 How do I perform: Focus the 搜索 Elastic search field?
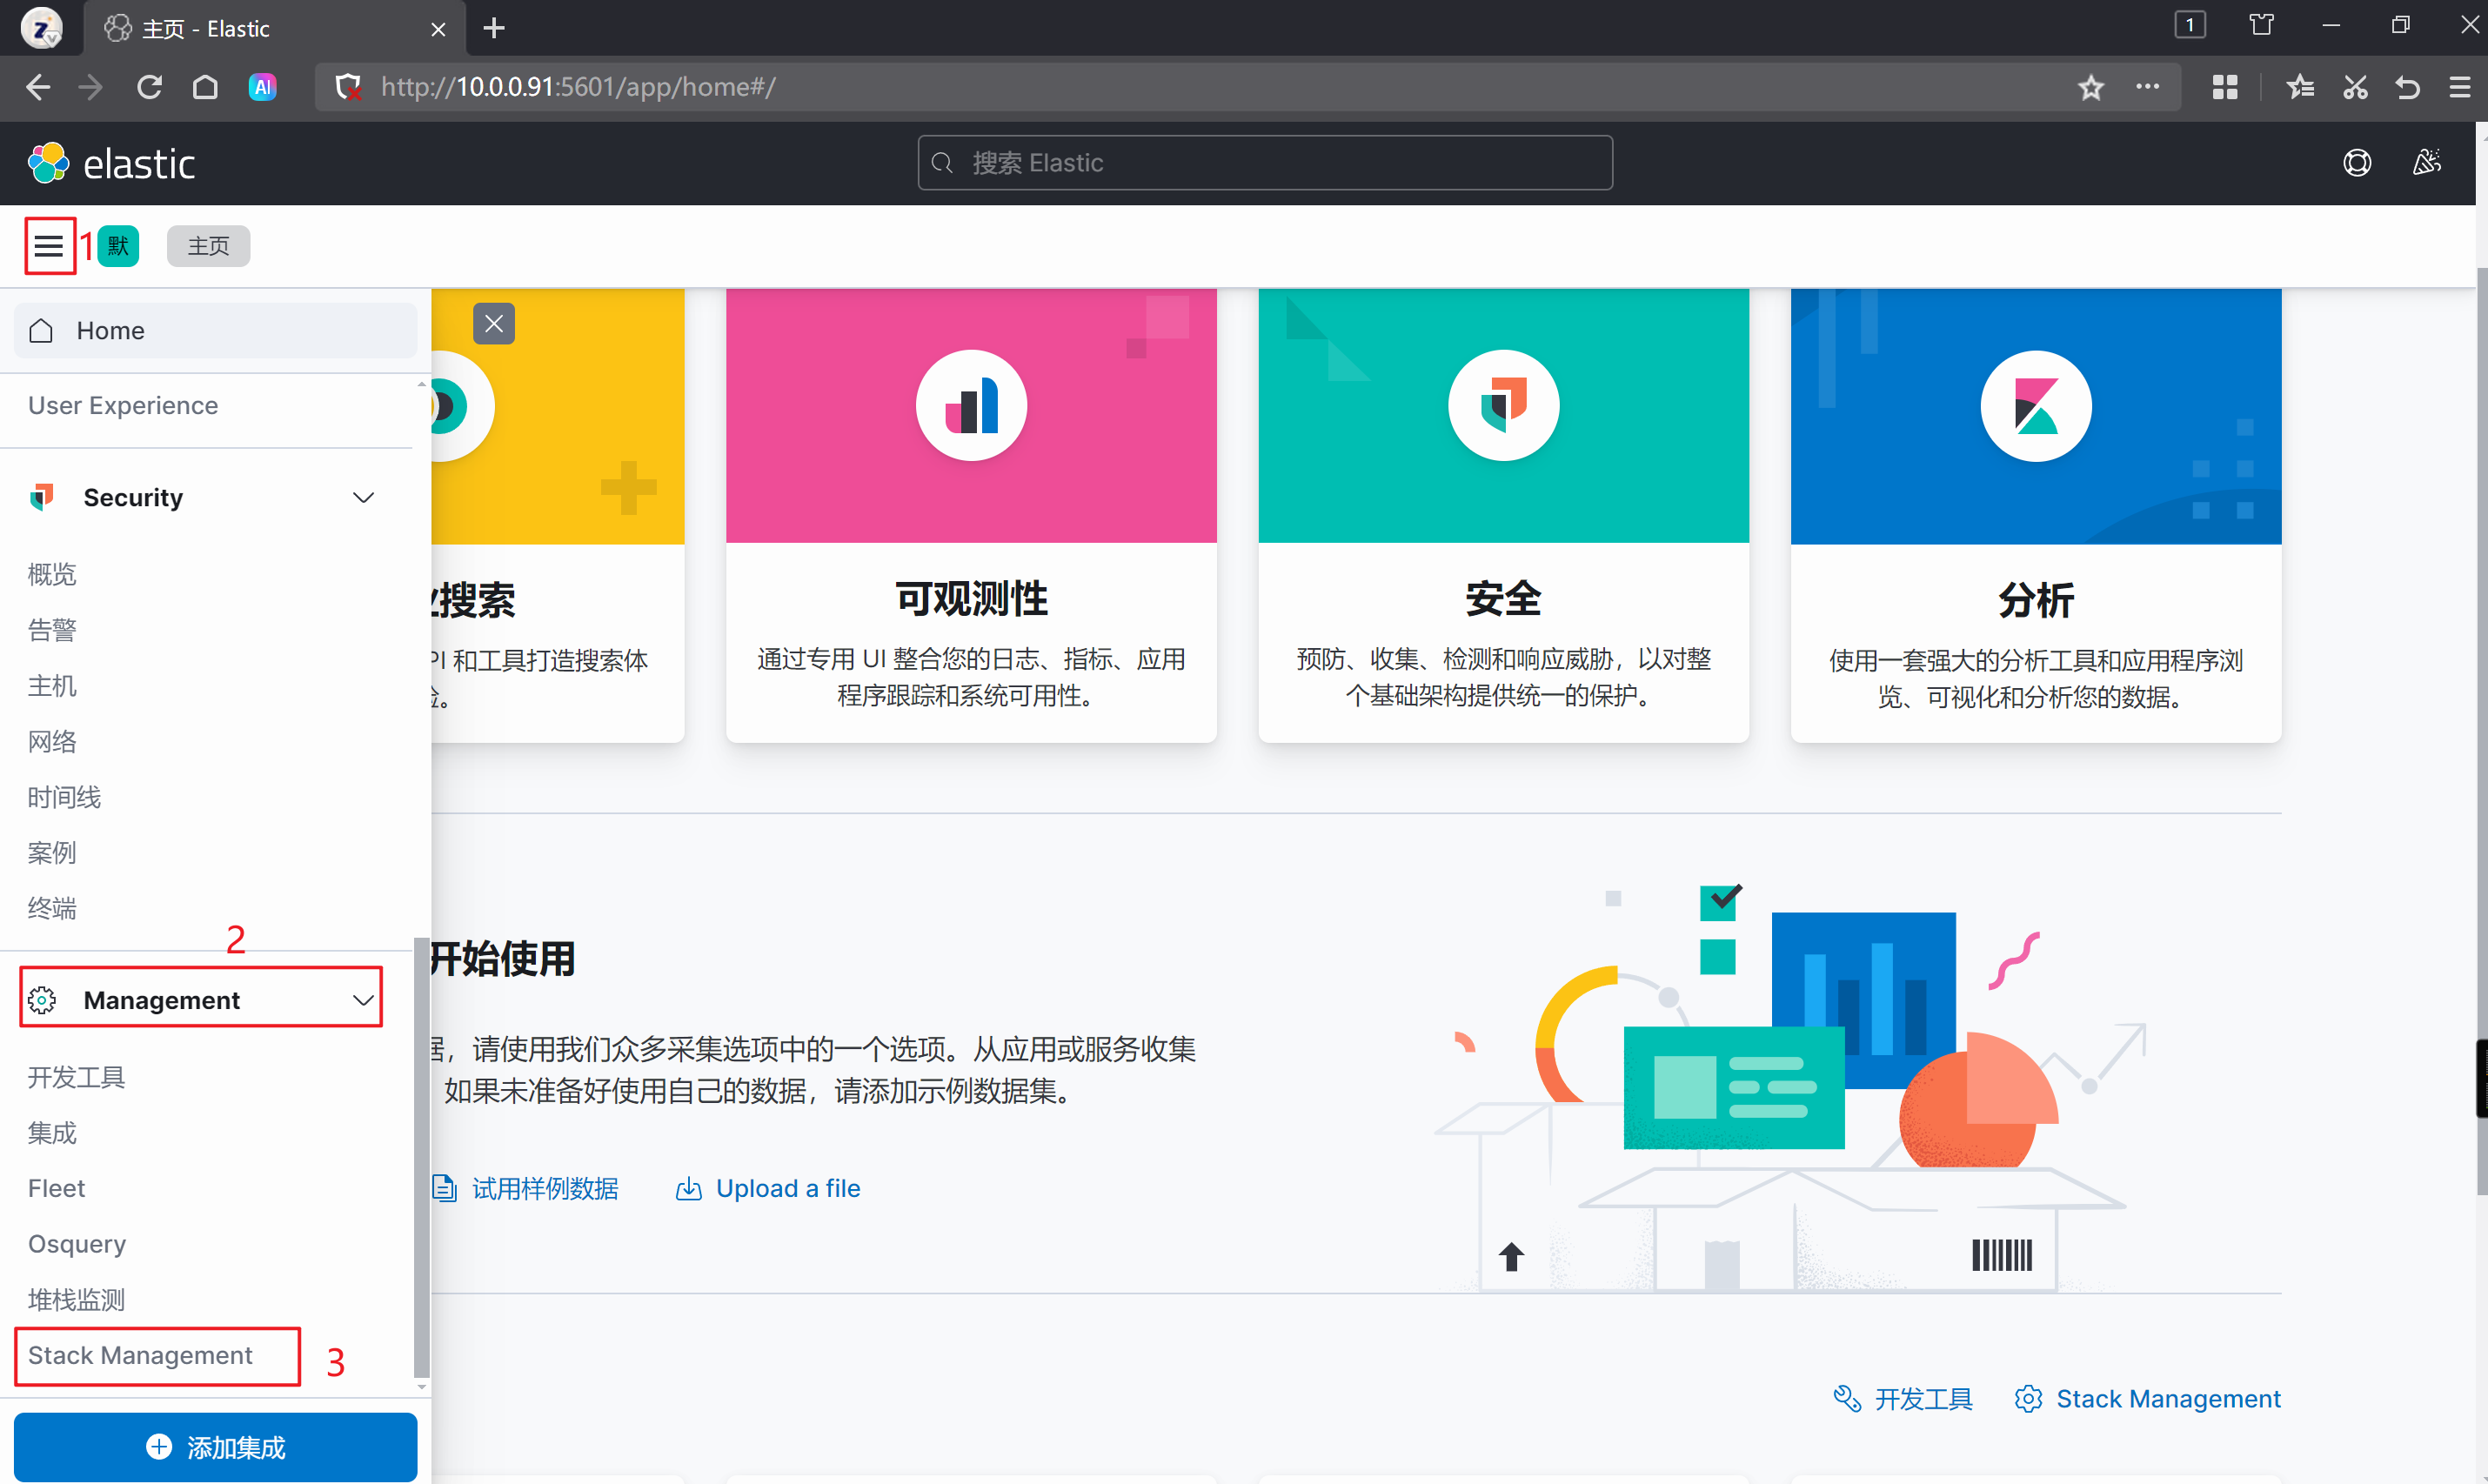1265,163
